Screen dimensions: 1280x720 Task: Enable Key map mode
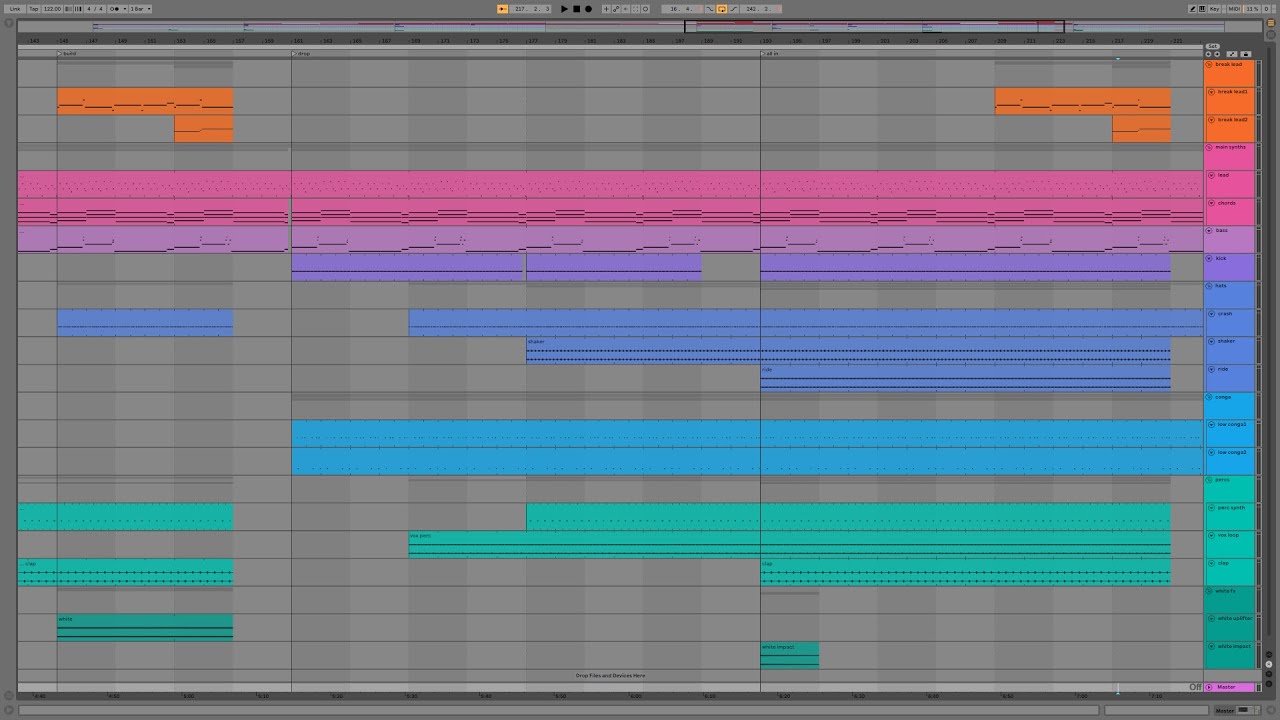1215,9
